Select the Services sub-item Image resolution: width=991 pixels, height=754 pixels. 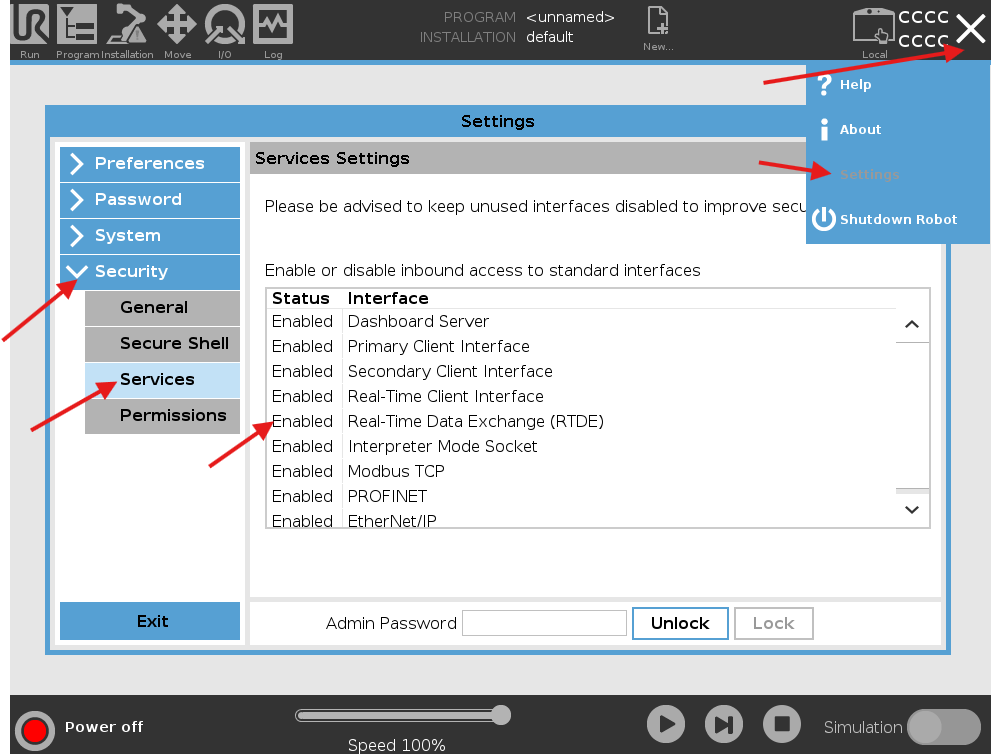pyautogui.click(x=162, y=380)
